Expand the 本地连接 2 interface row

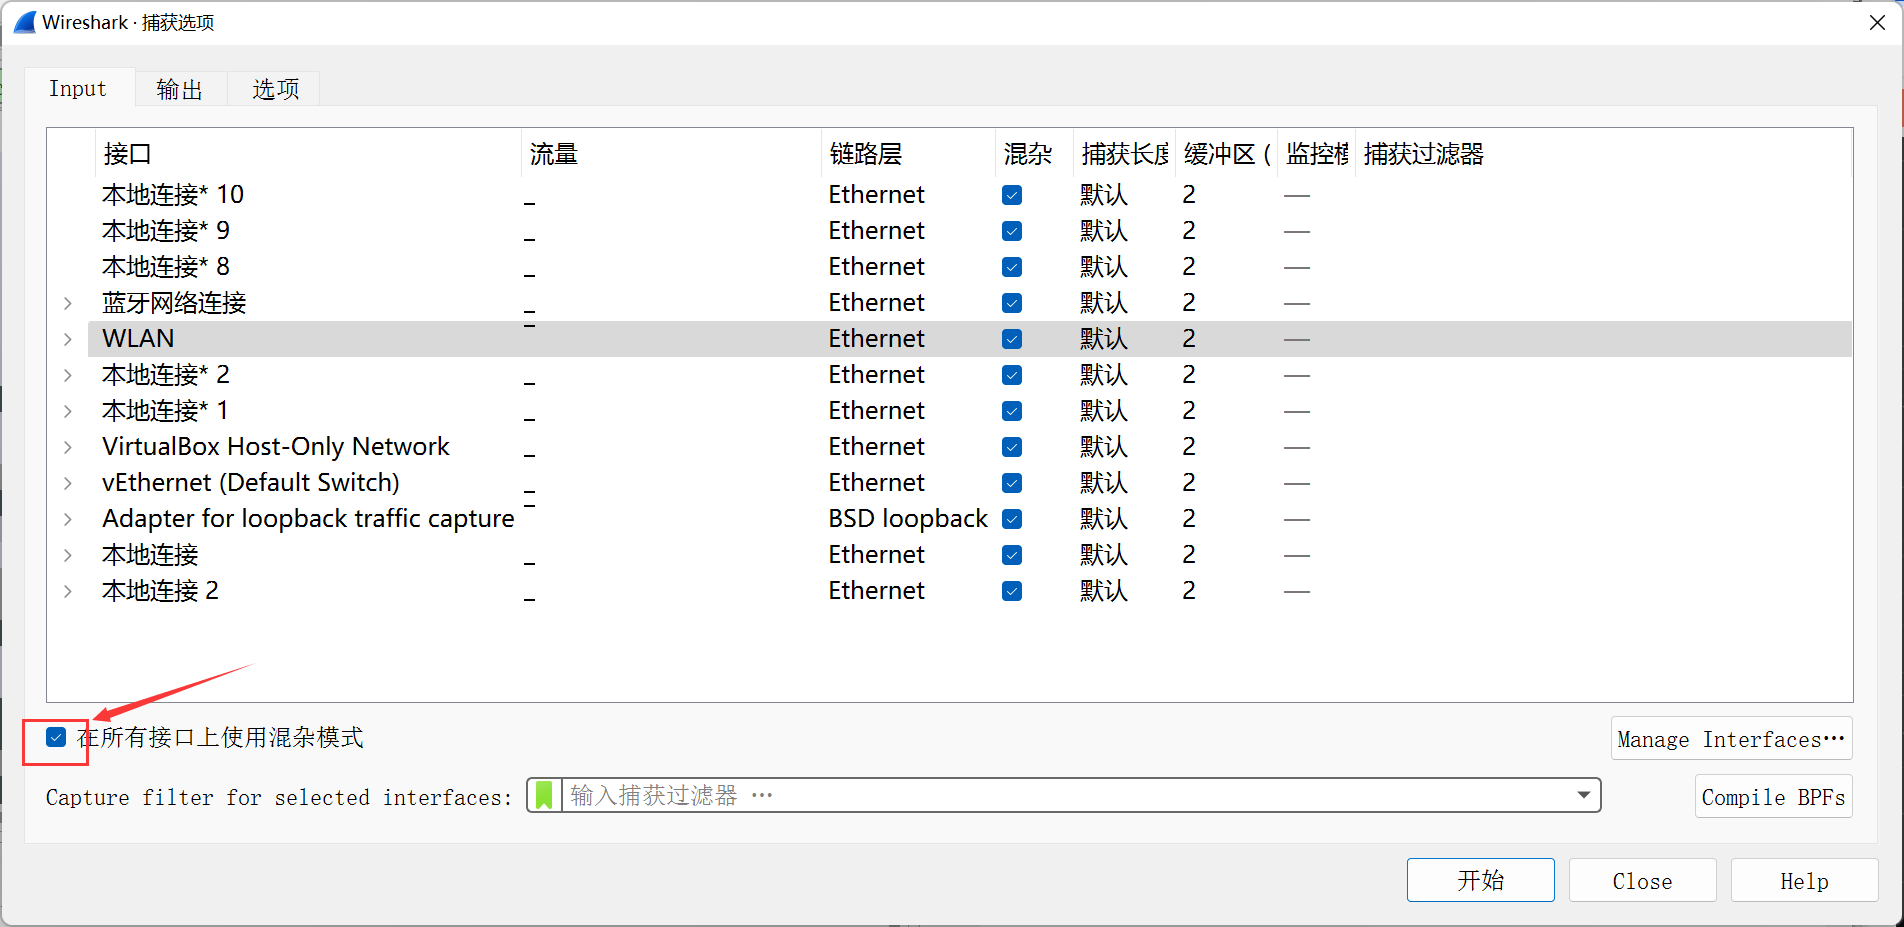pos(68,591)
